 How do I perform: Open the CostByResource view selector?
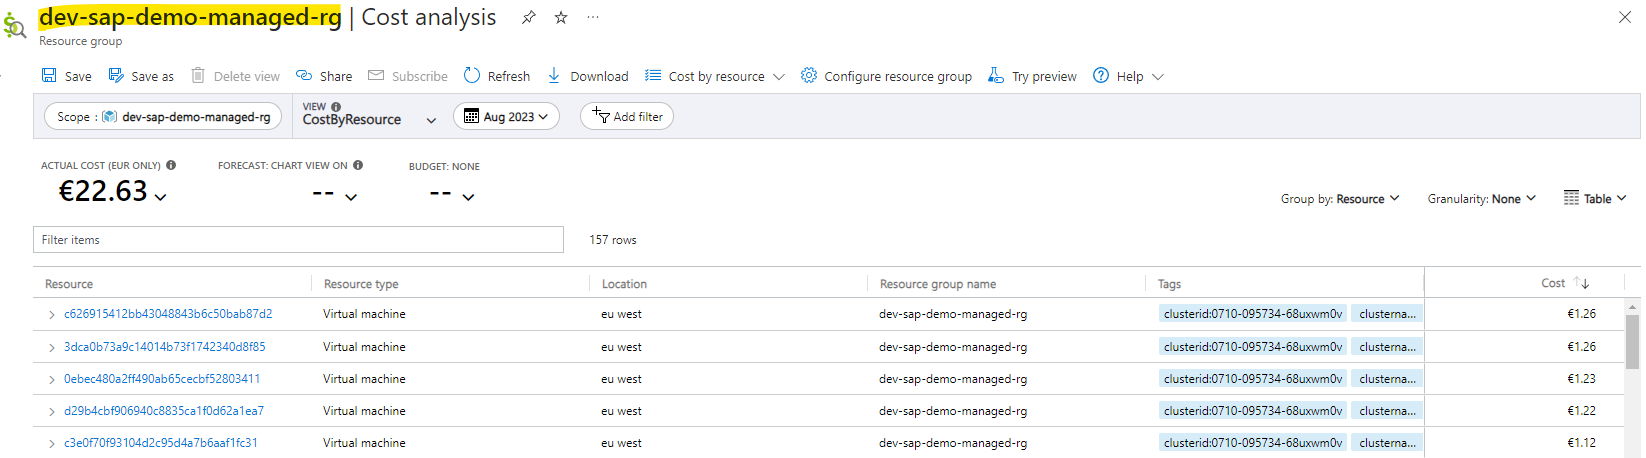click(x=369, y=119)
